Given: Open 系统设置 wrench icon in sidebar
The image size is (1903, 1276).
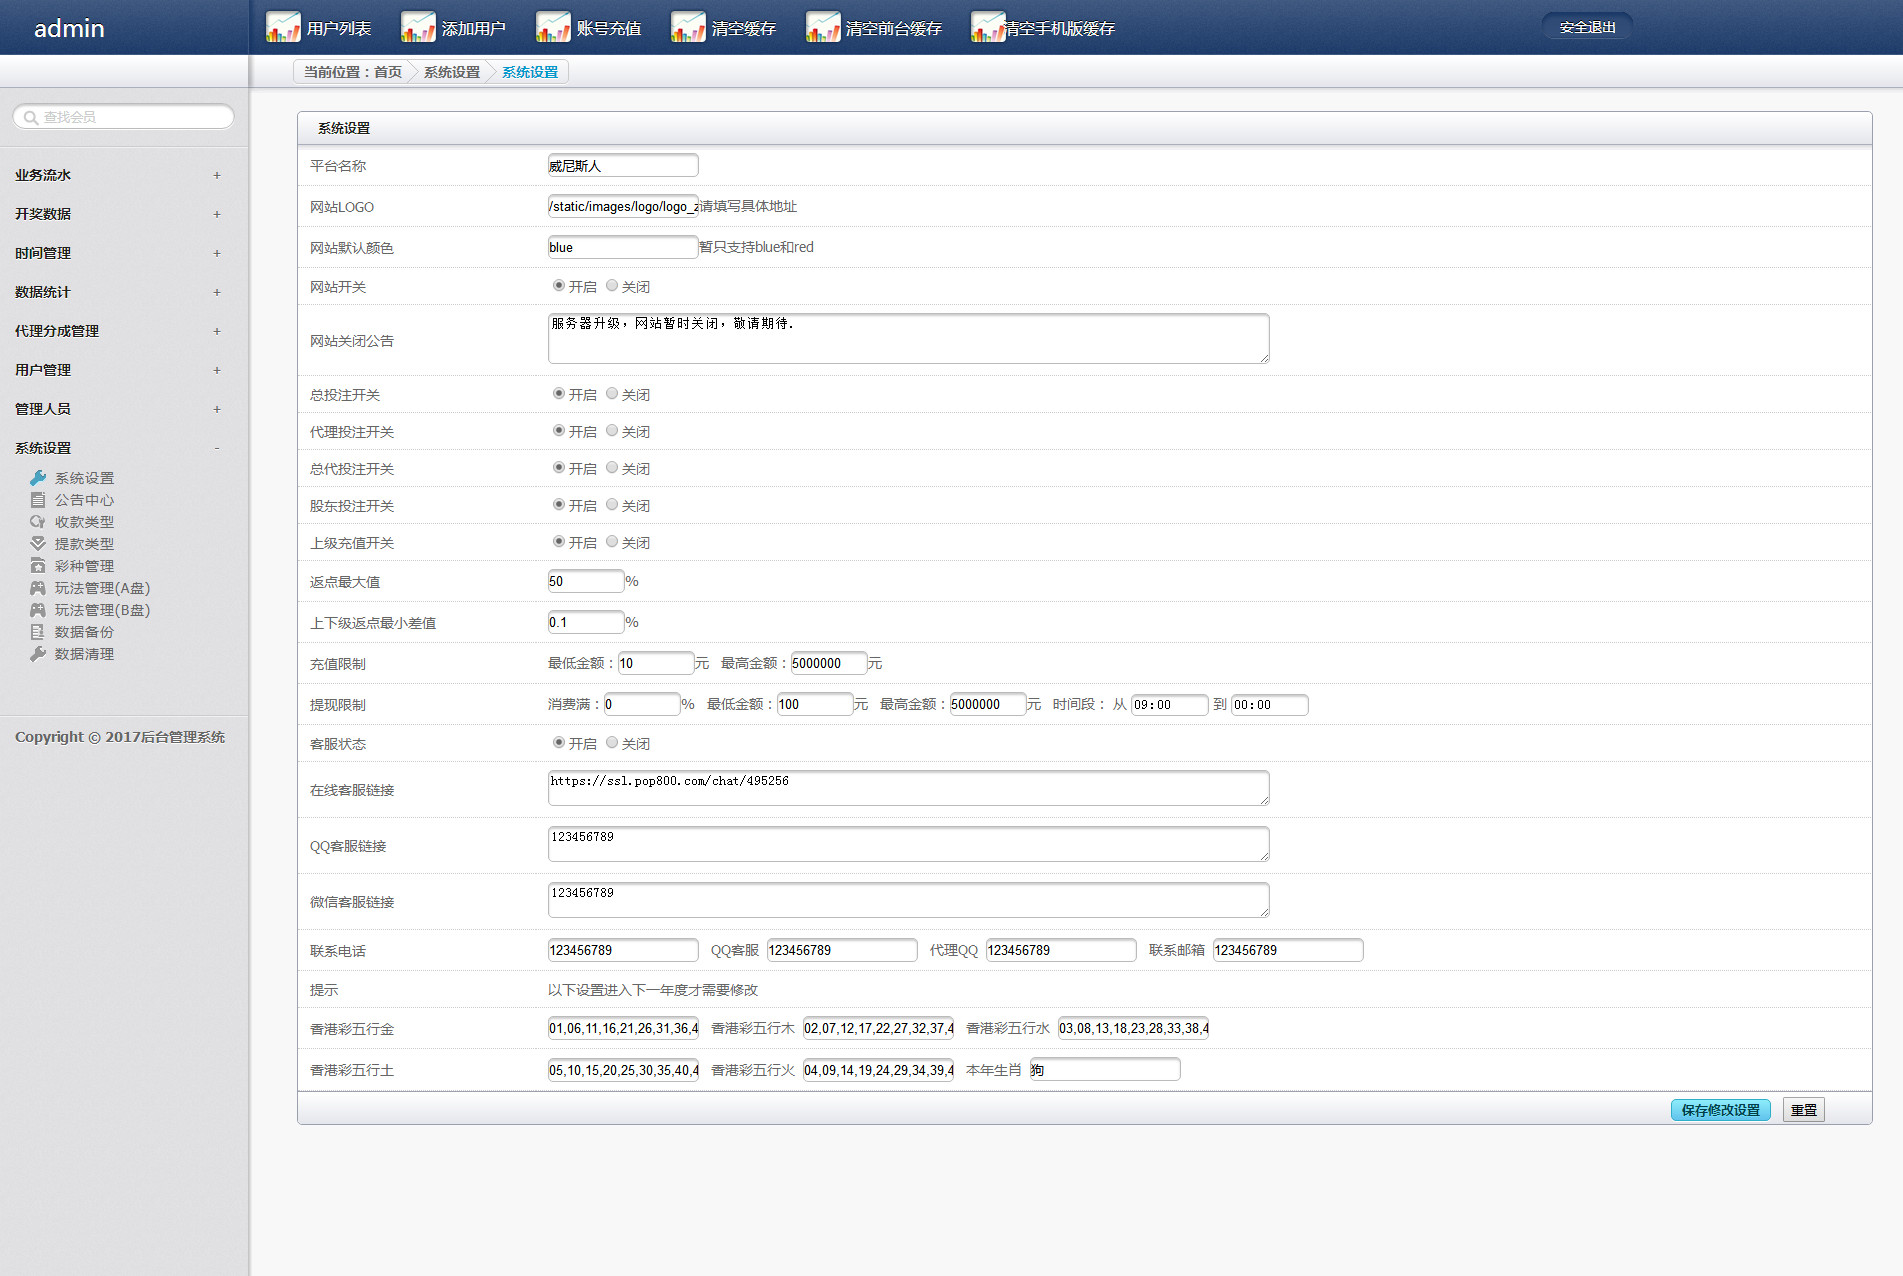Looking at the screenshot, I should click(x=38, y=478).
